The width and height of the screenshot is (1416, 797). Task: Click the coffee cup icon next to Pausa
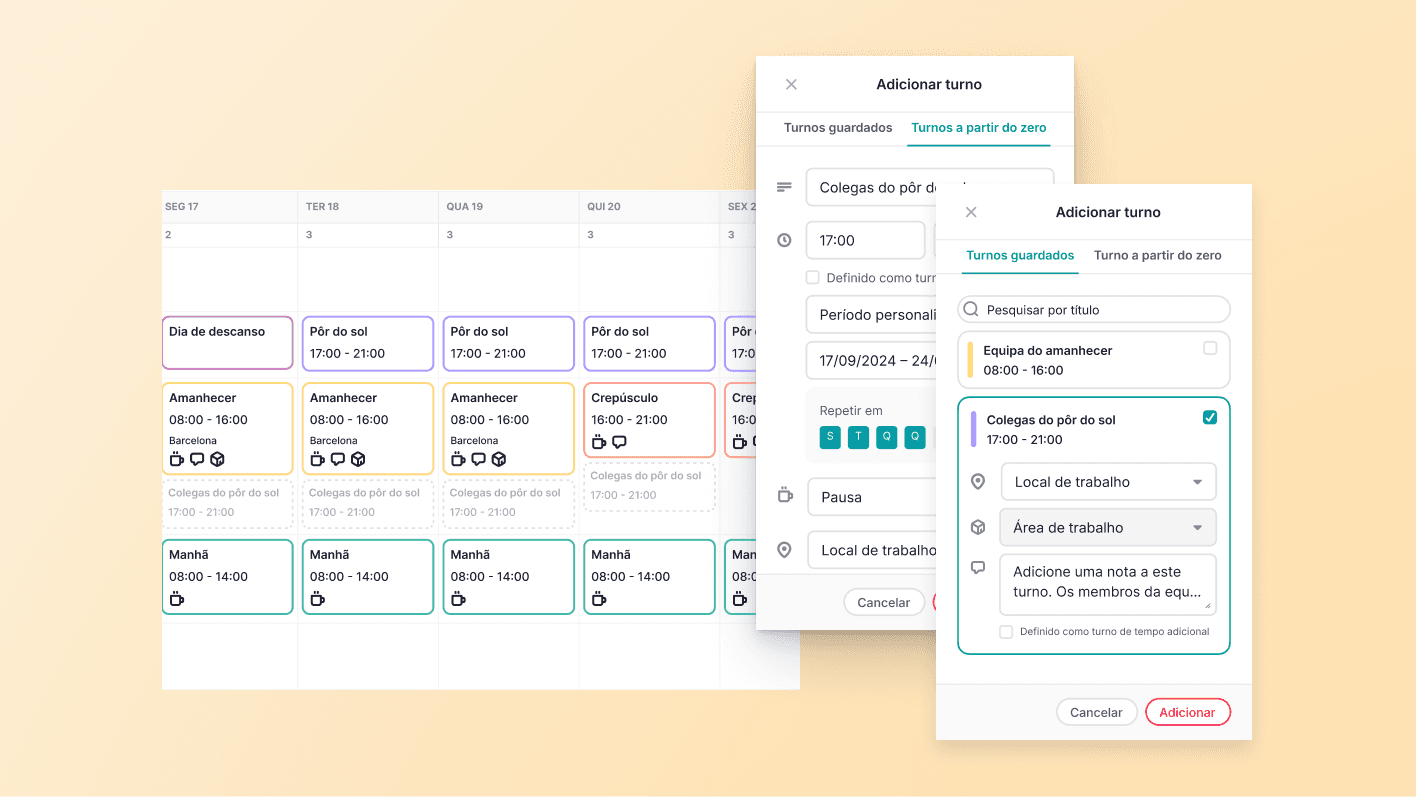click(785, 496)
